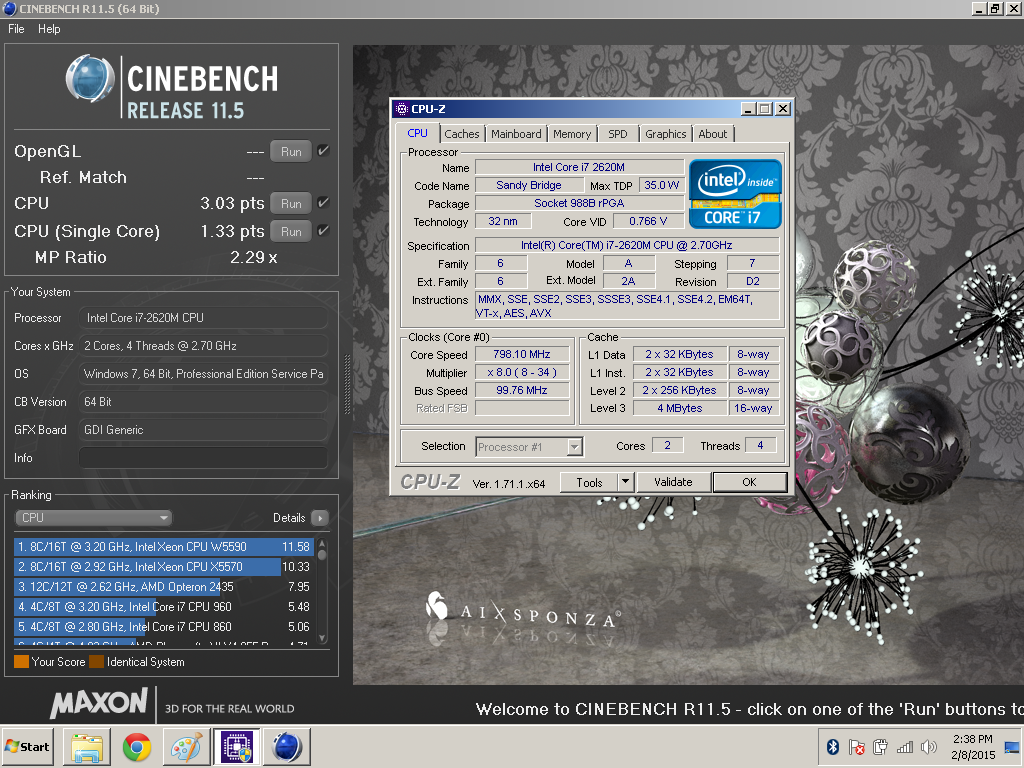Switch to Cinebench taskbar button

tap(287, 747)
